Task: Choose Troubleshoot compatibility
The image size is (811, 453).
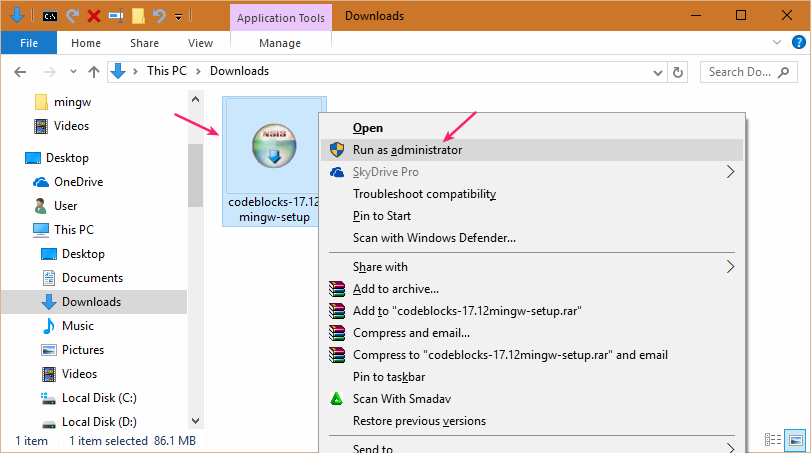Action: pyautogui.click(x=532, y=194)
